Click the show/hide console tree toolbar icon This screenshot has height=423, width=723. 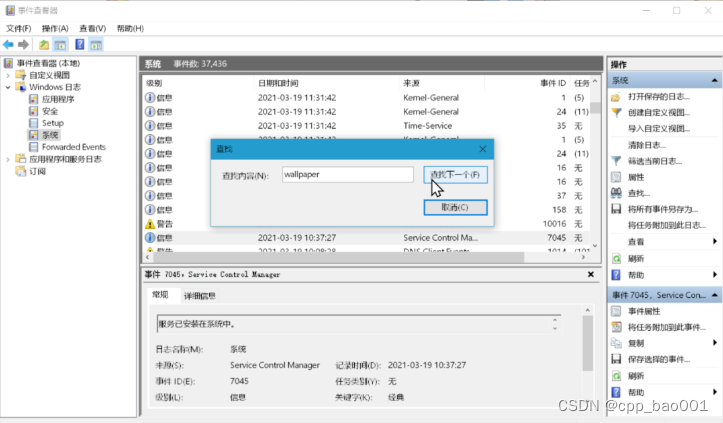click(x=60, y=45)
